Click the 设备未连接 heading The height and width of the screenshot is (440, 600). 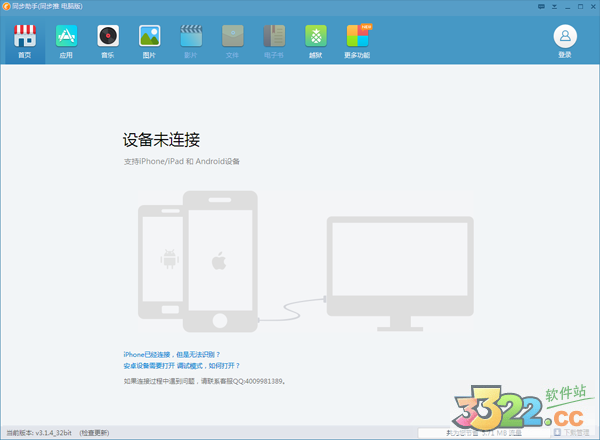[161, 140]
